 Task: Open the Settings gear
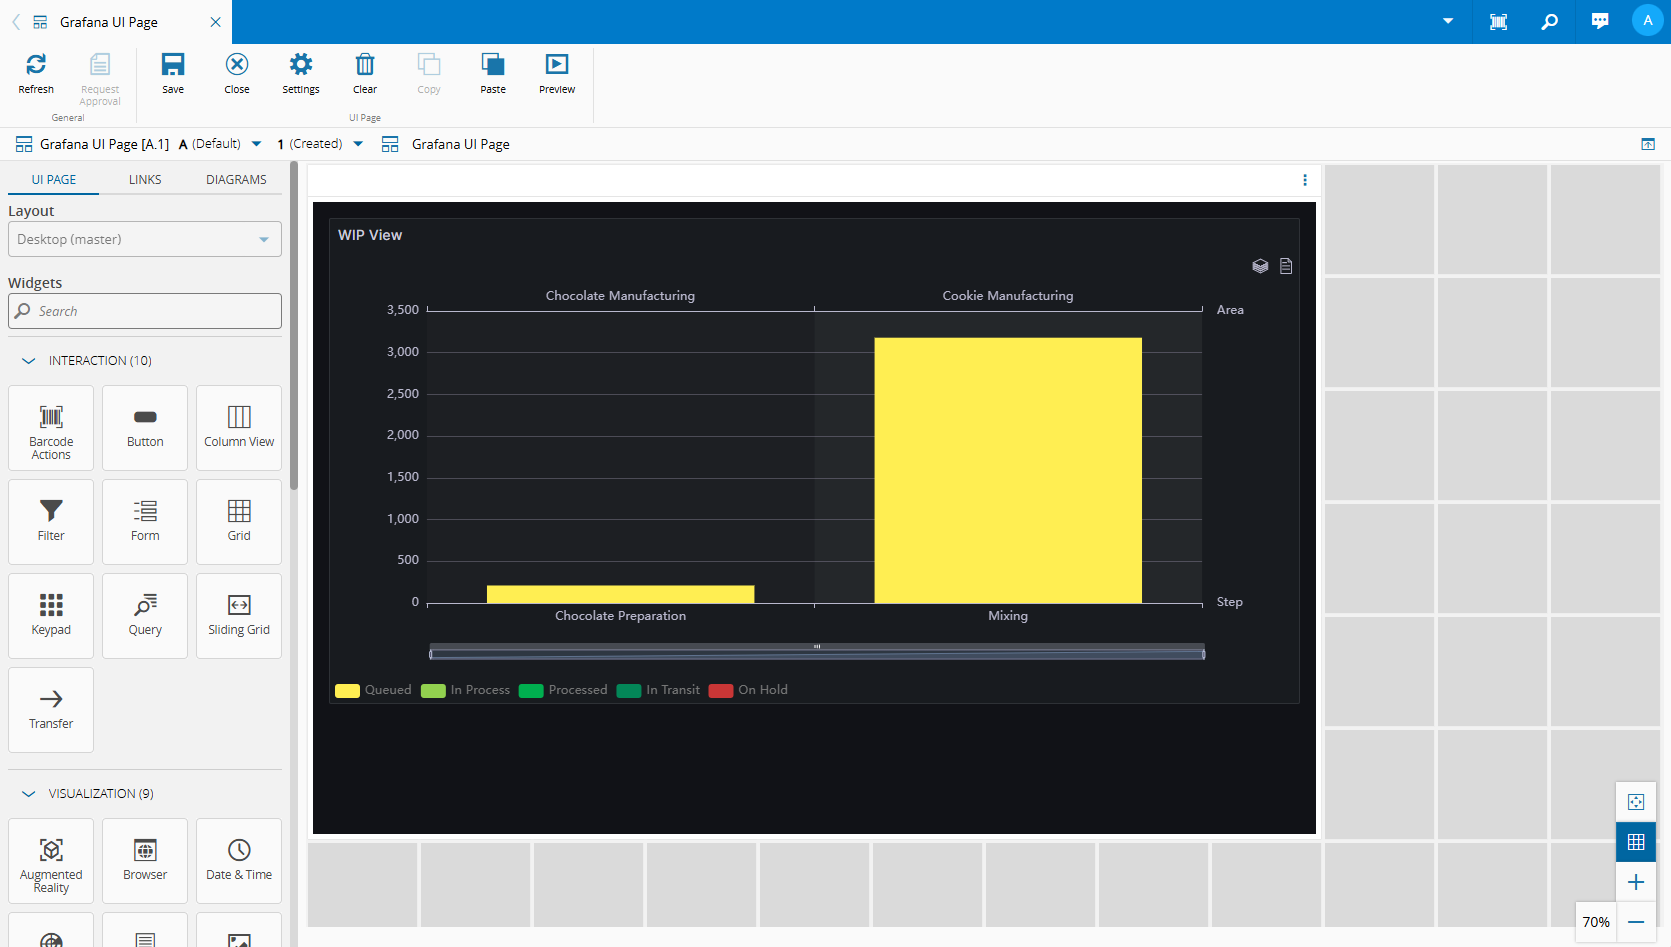pos(300,66)
